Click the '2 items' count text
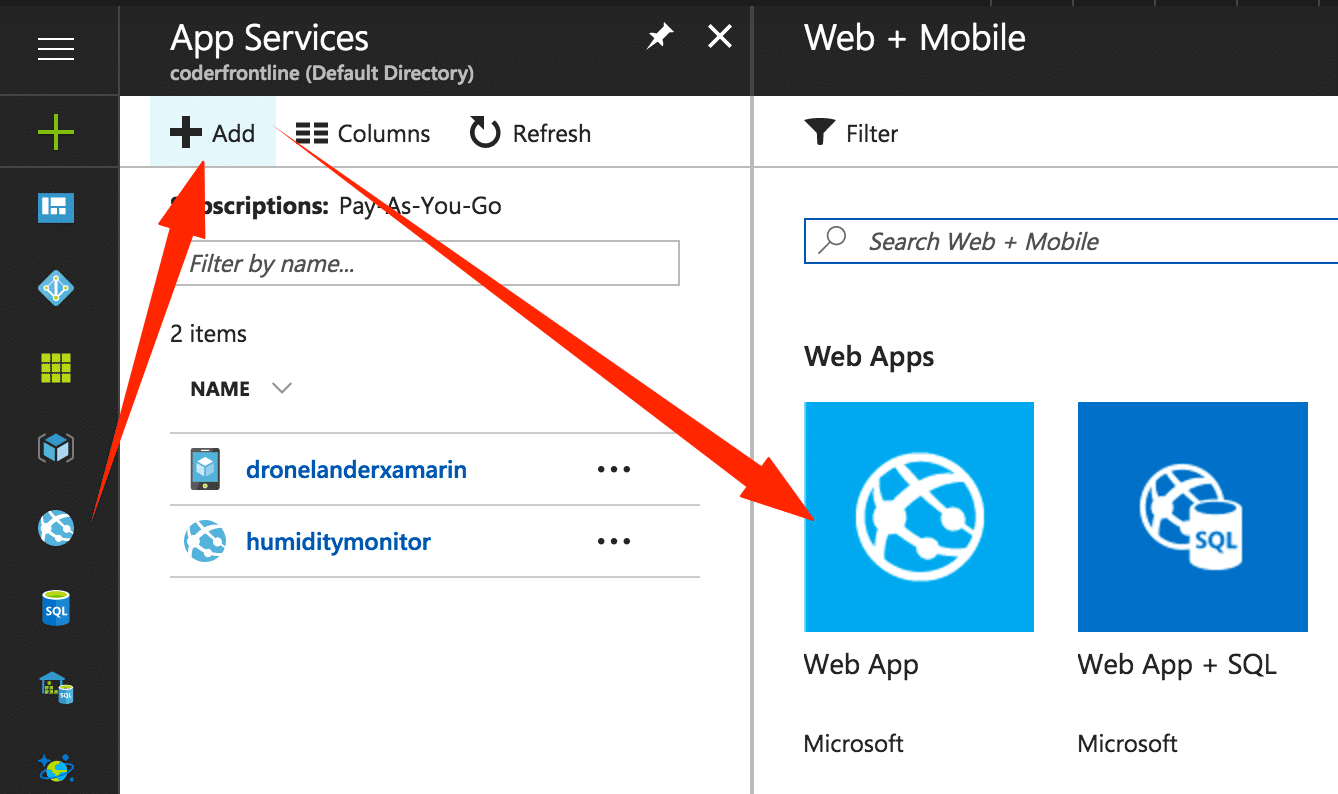The image size is (1338, 794). pyautogui.click(x=208, y=334)
